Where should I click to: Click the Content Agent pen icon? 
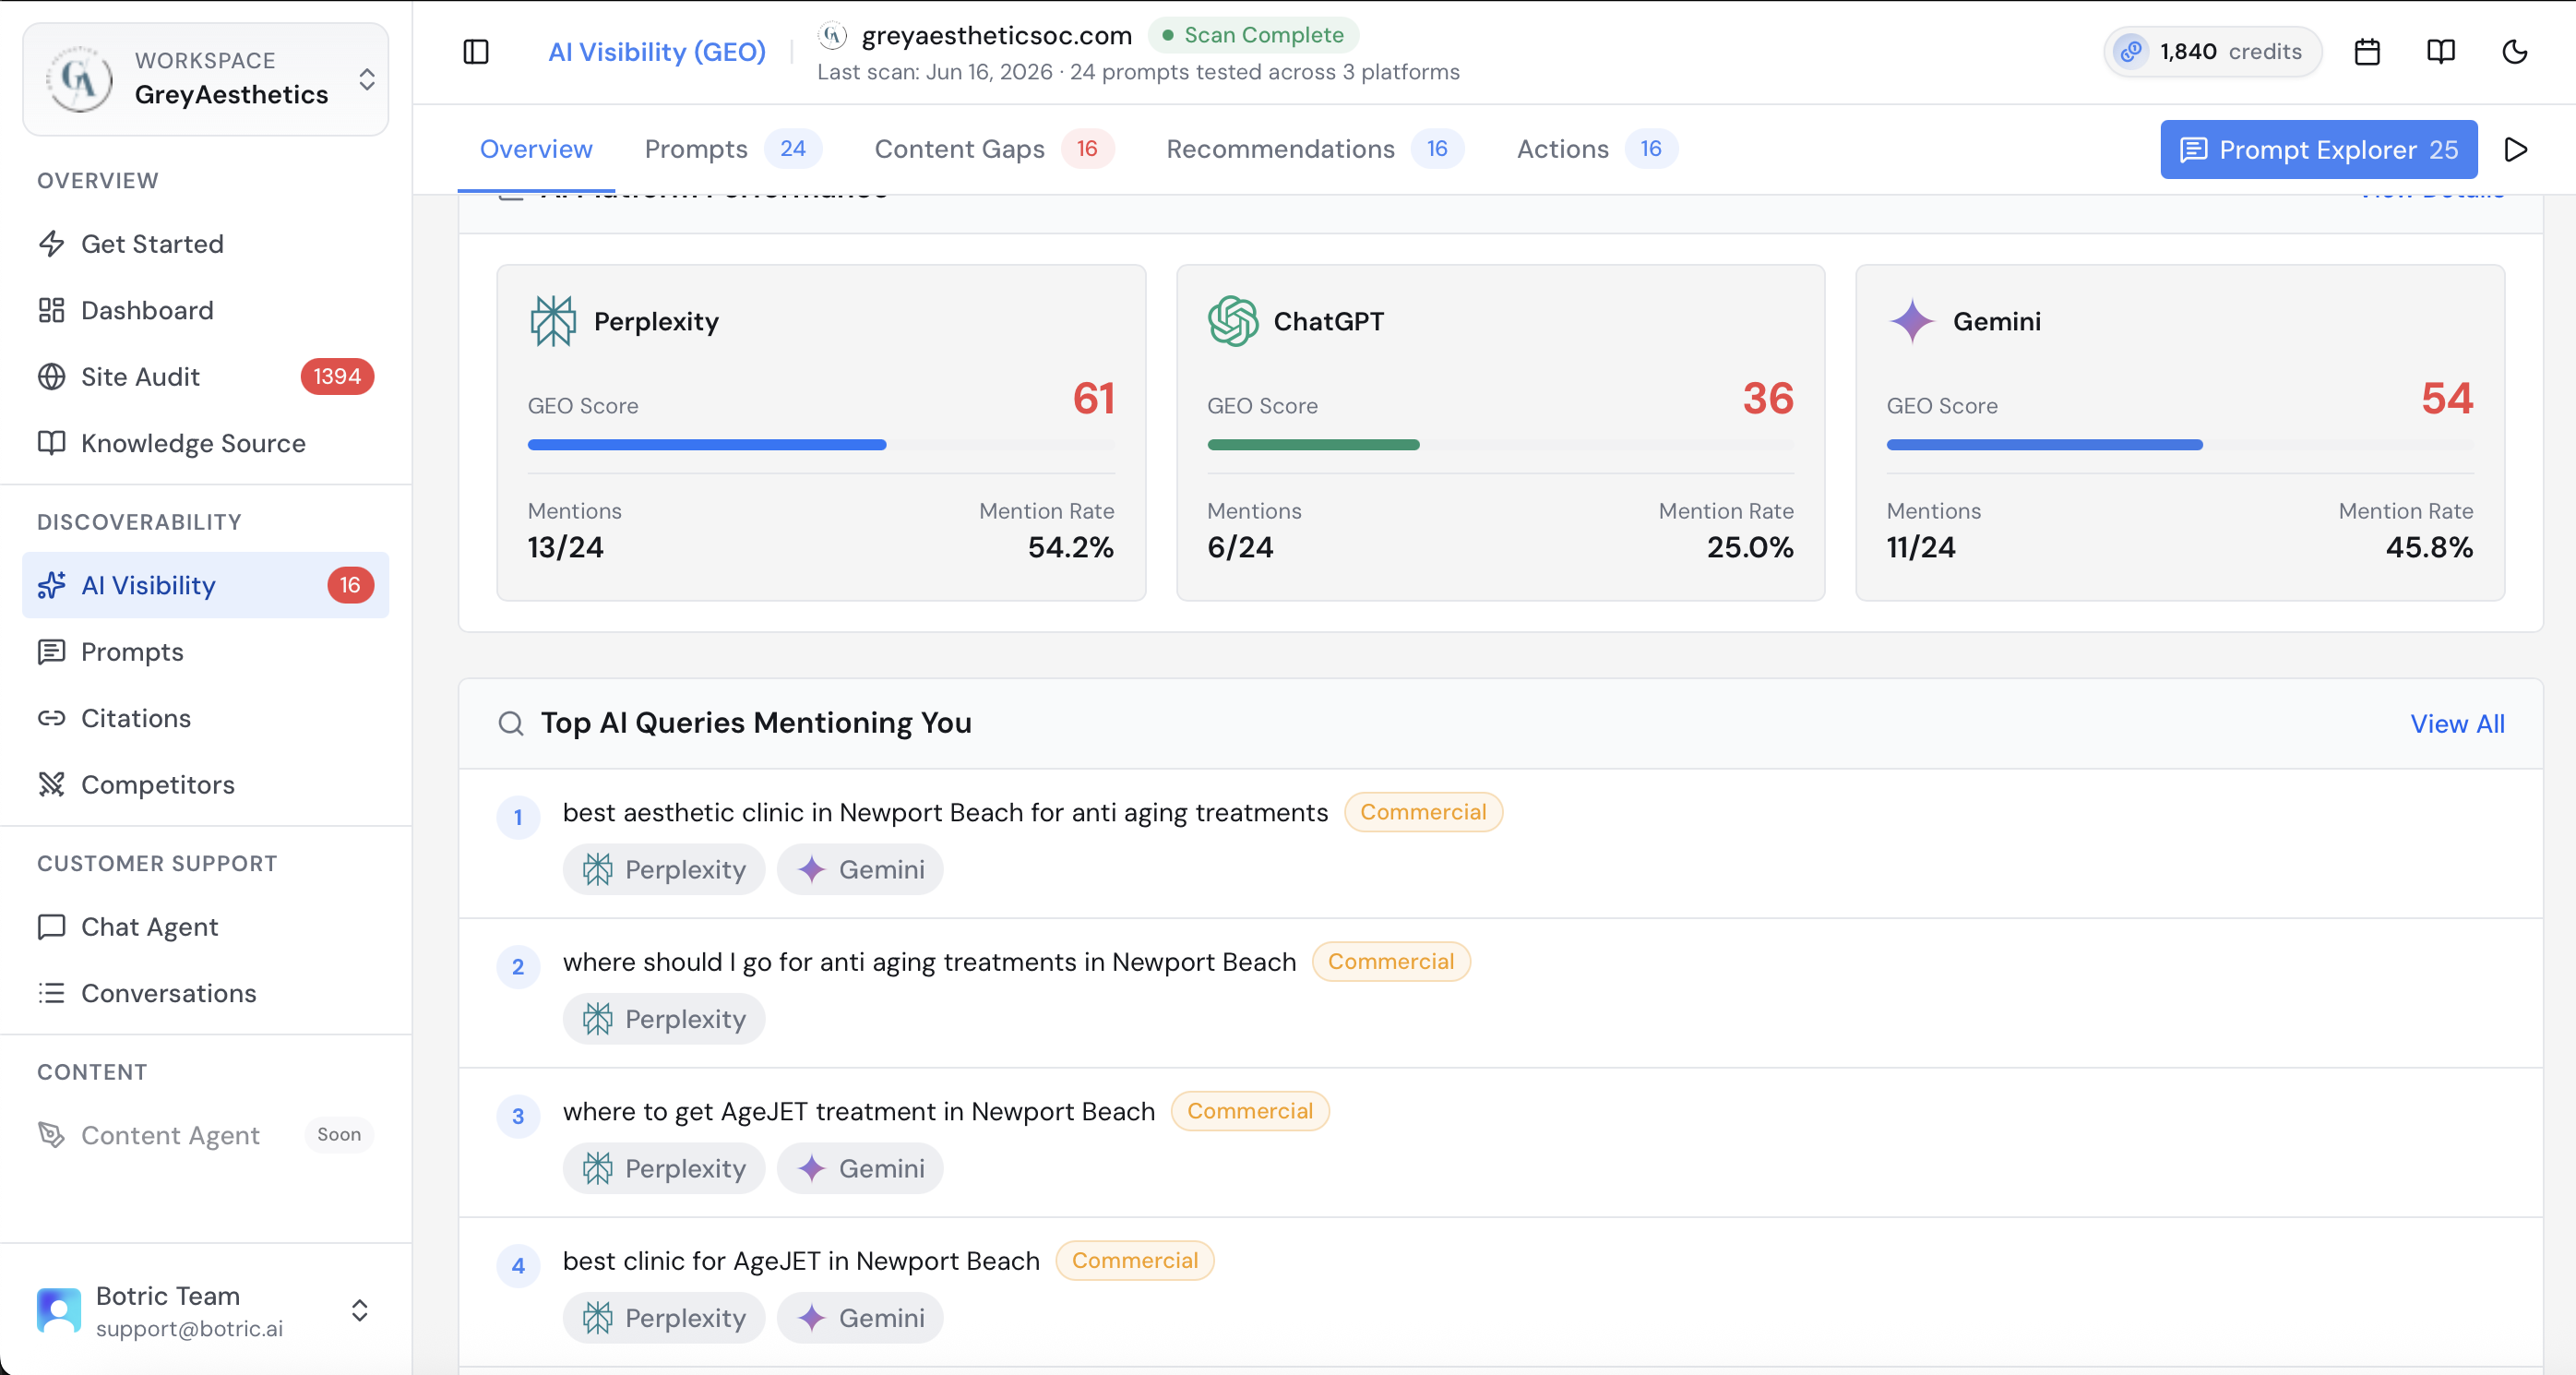pos(52,1135)
